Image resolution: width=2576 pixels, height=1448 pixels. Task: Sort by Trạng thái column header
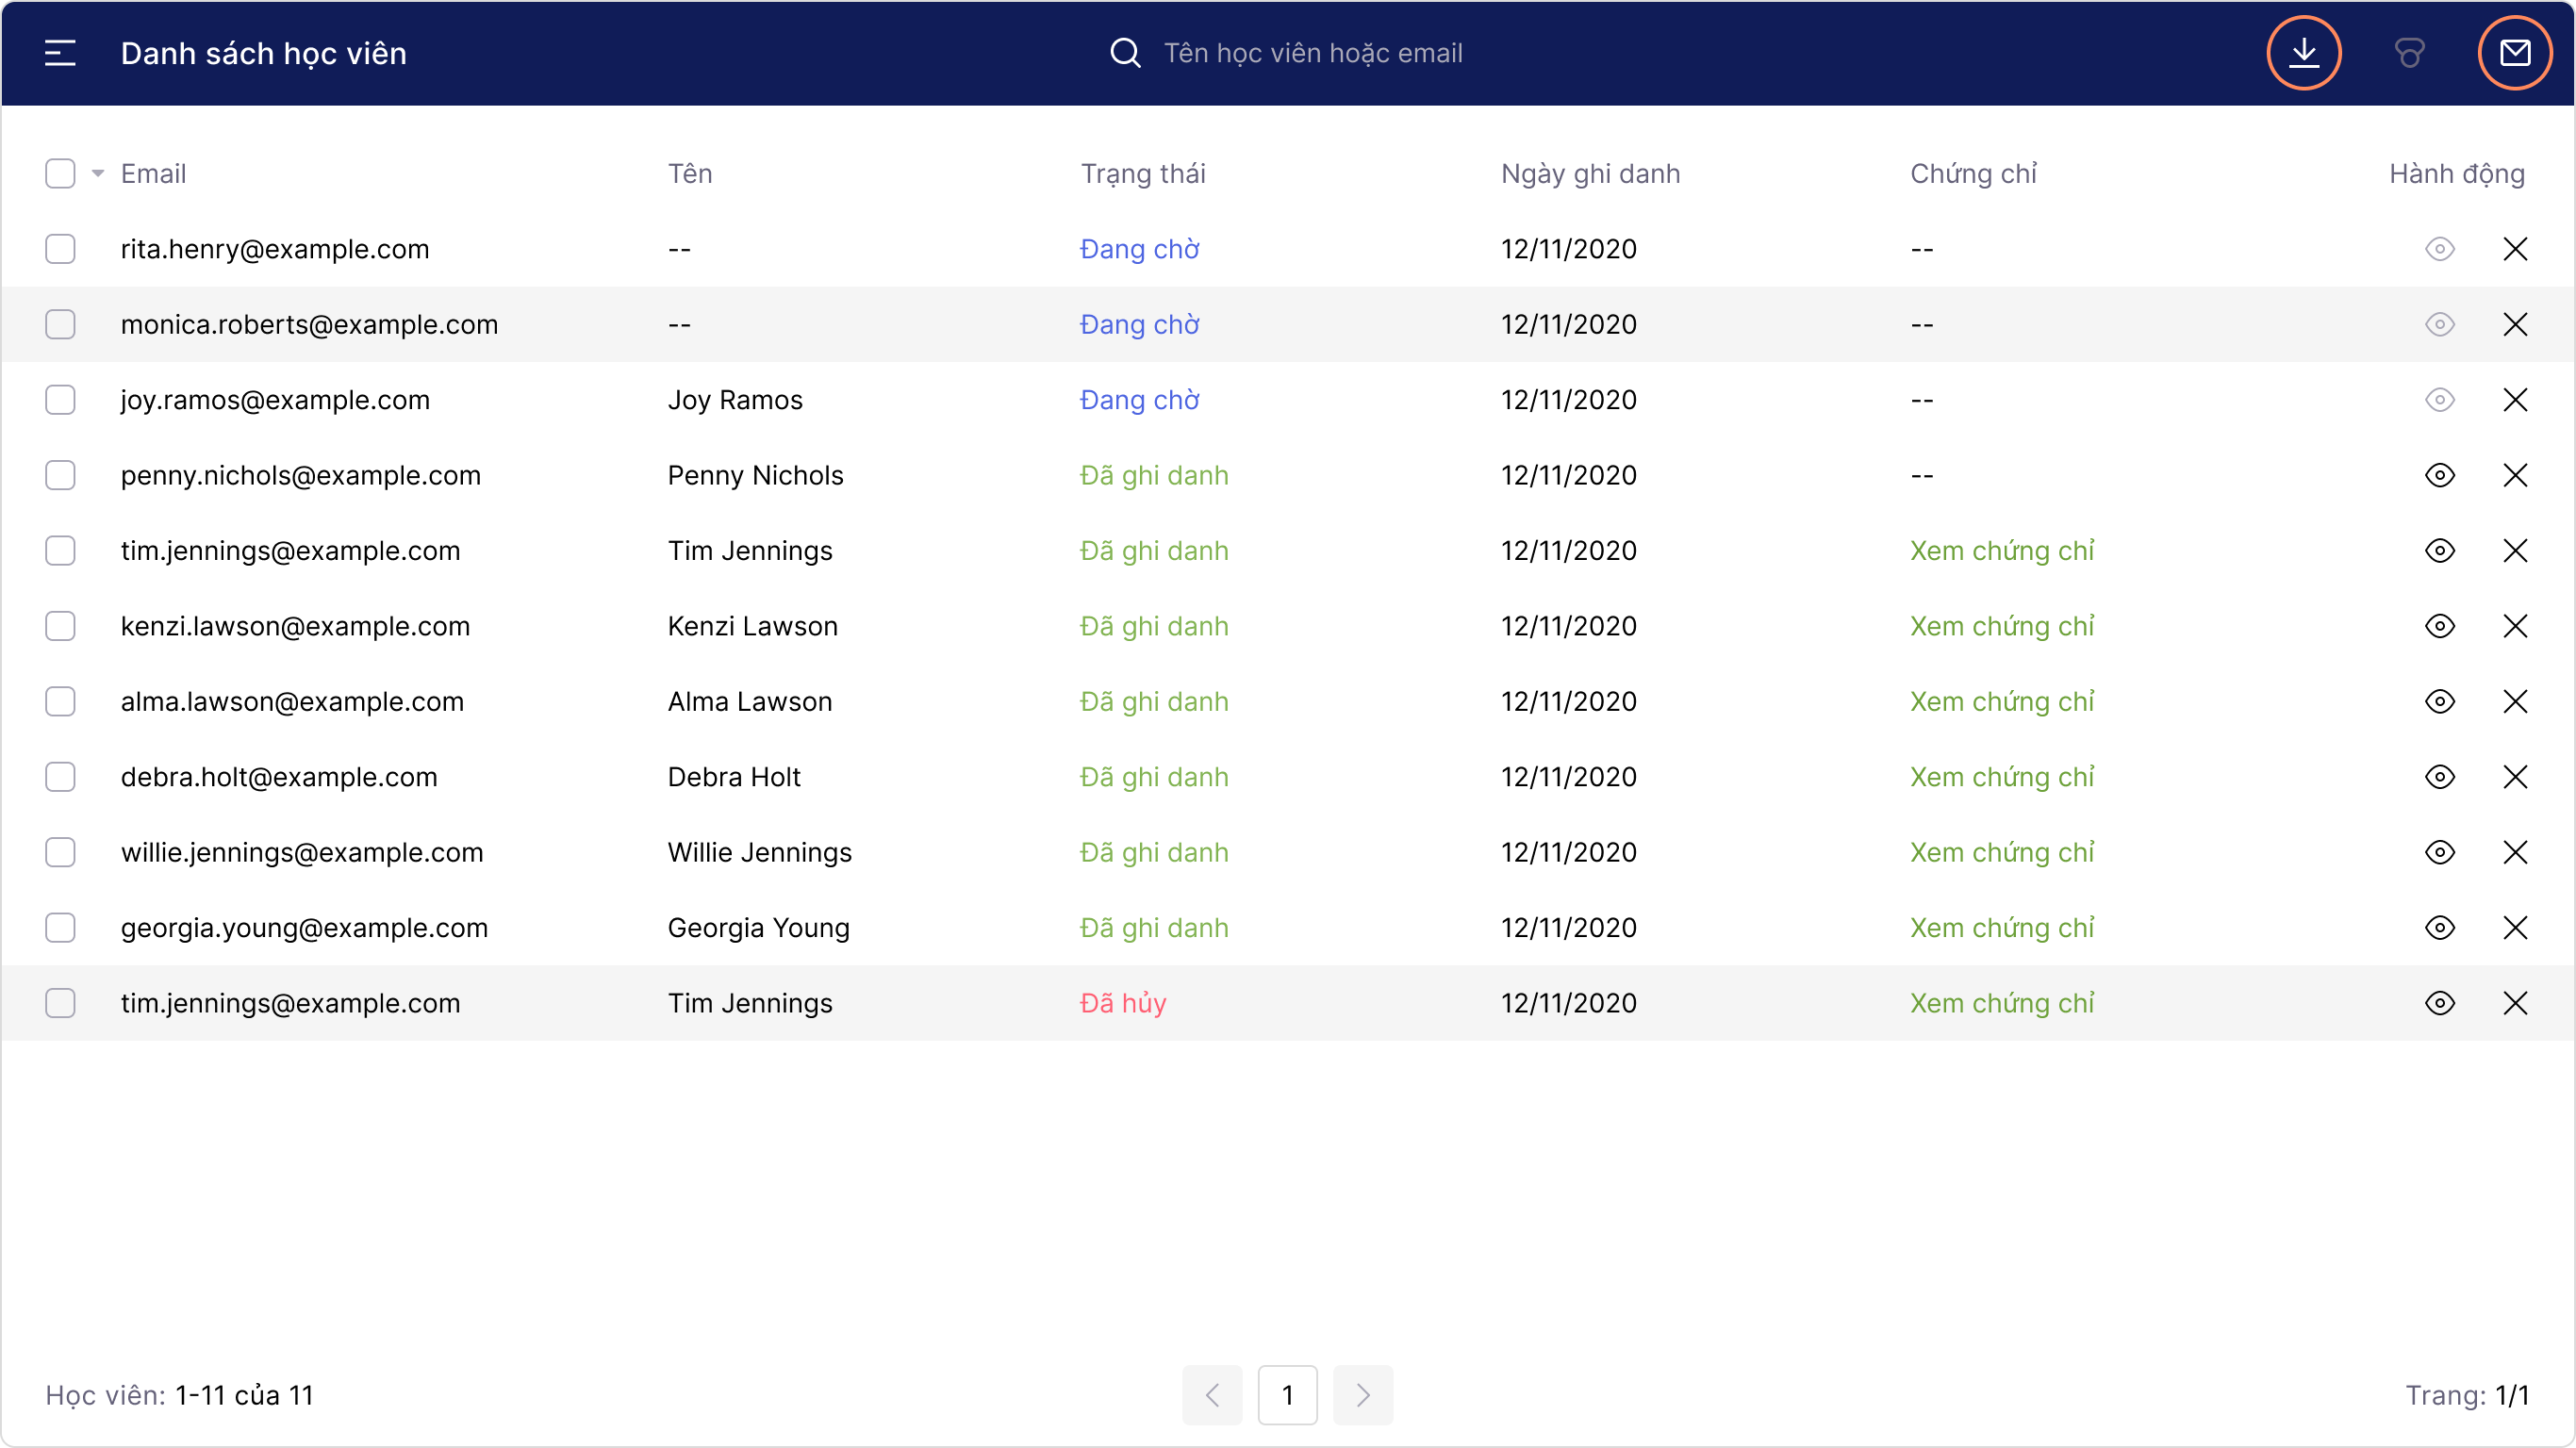pos(1142,174)
